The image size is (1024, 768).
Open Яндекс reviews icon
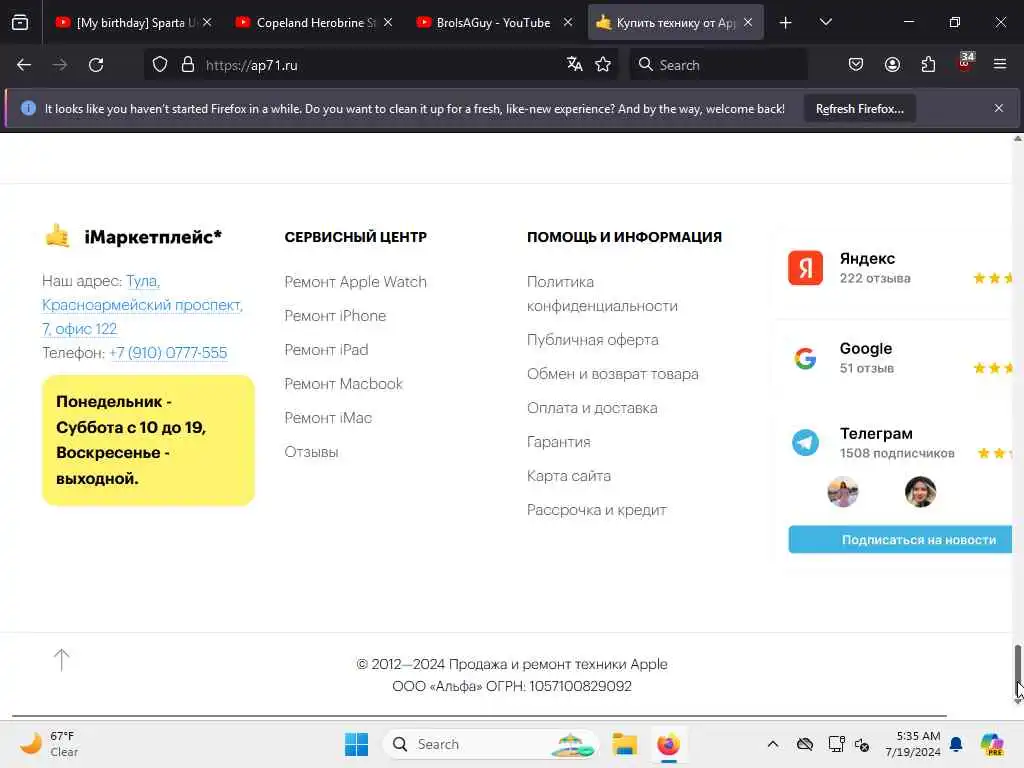pos(805,268)
